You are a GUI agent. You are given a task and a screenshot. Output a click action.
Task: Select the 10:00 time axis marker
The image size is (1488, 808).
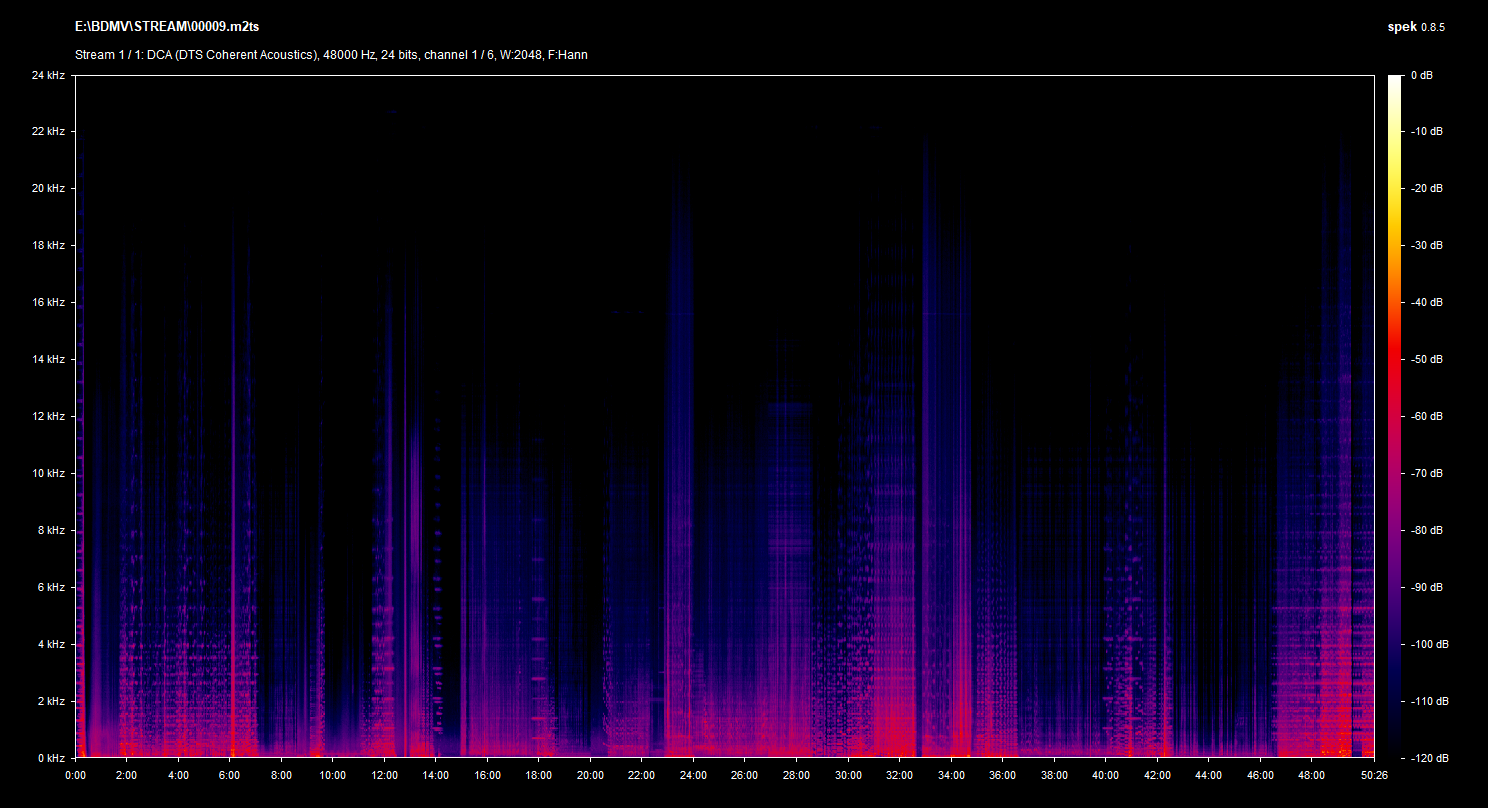pos(332,775)
